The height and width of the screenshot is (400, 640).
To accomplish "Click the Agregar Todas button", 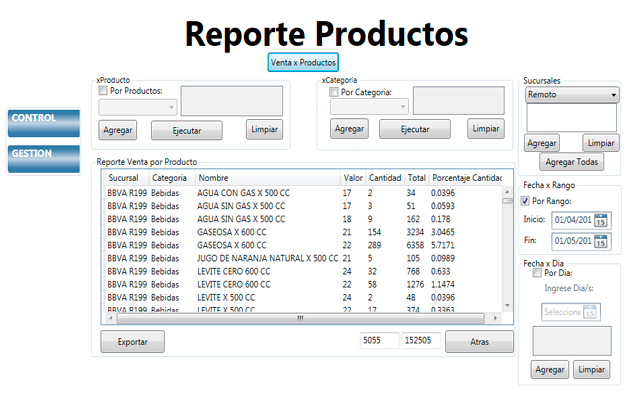I will pos(572,162).
